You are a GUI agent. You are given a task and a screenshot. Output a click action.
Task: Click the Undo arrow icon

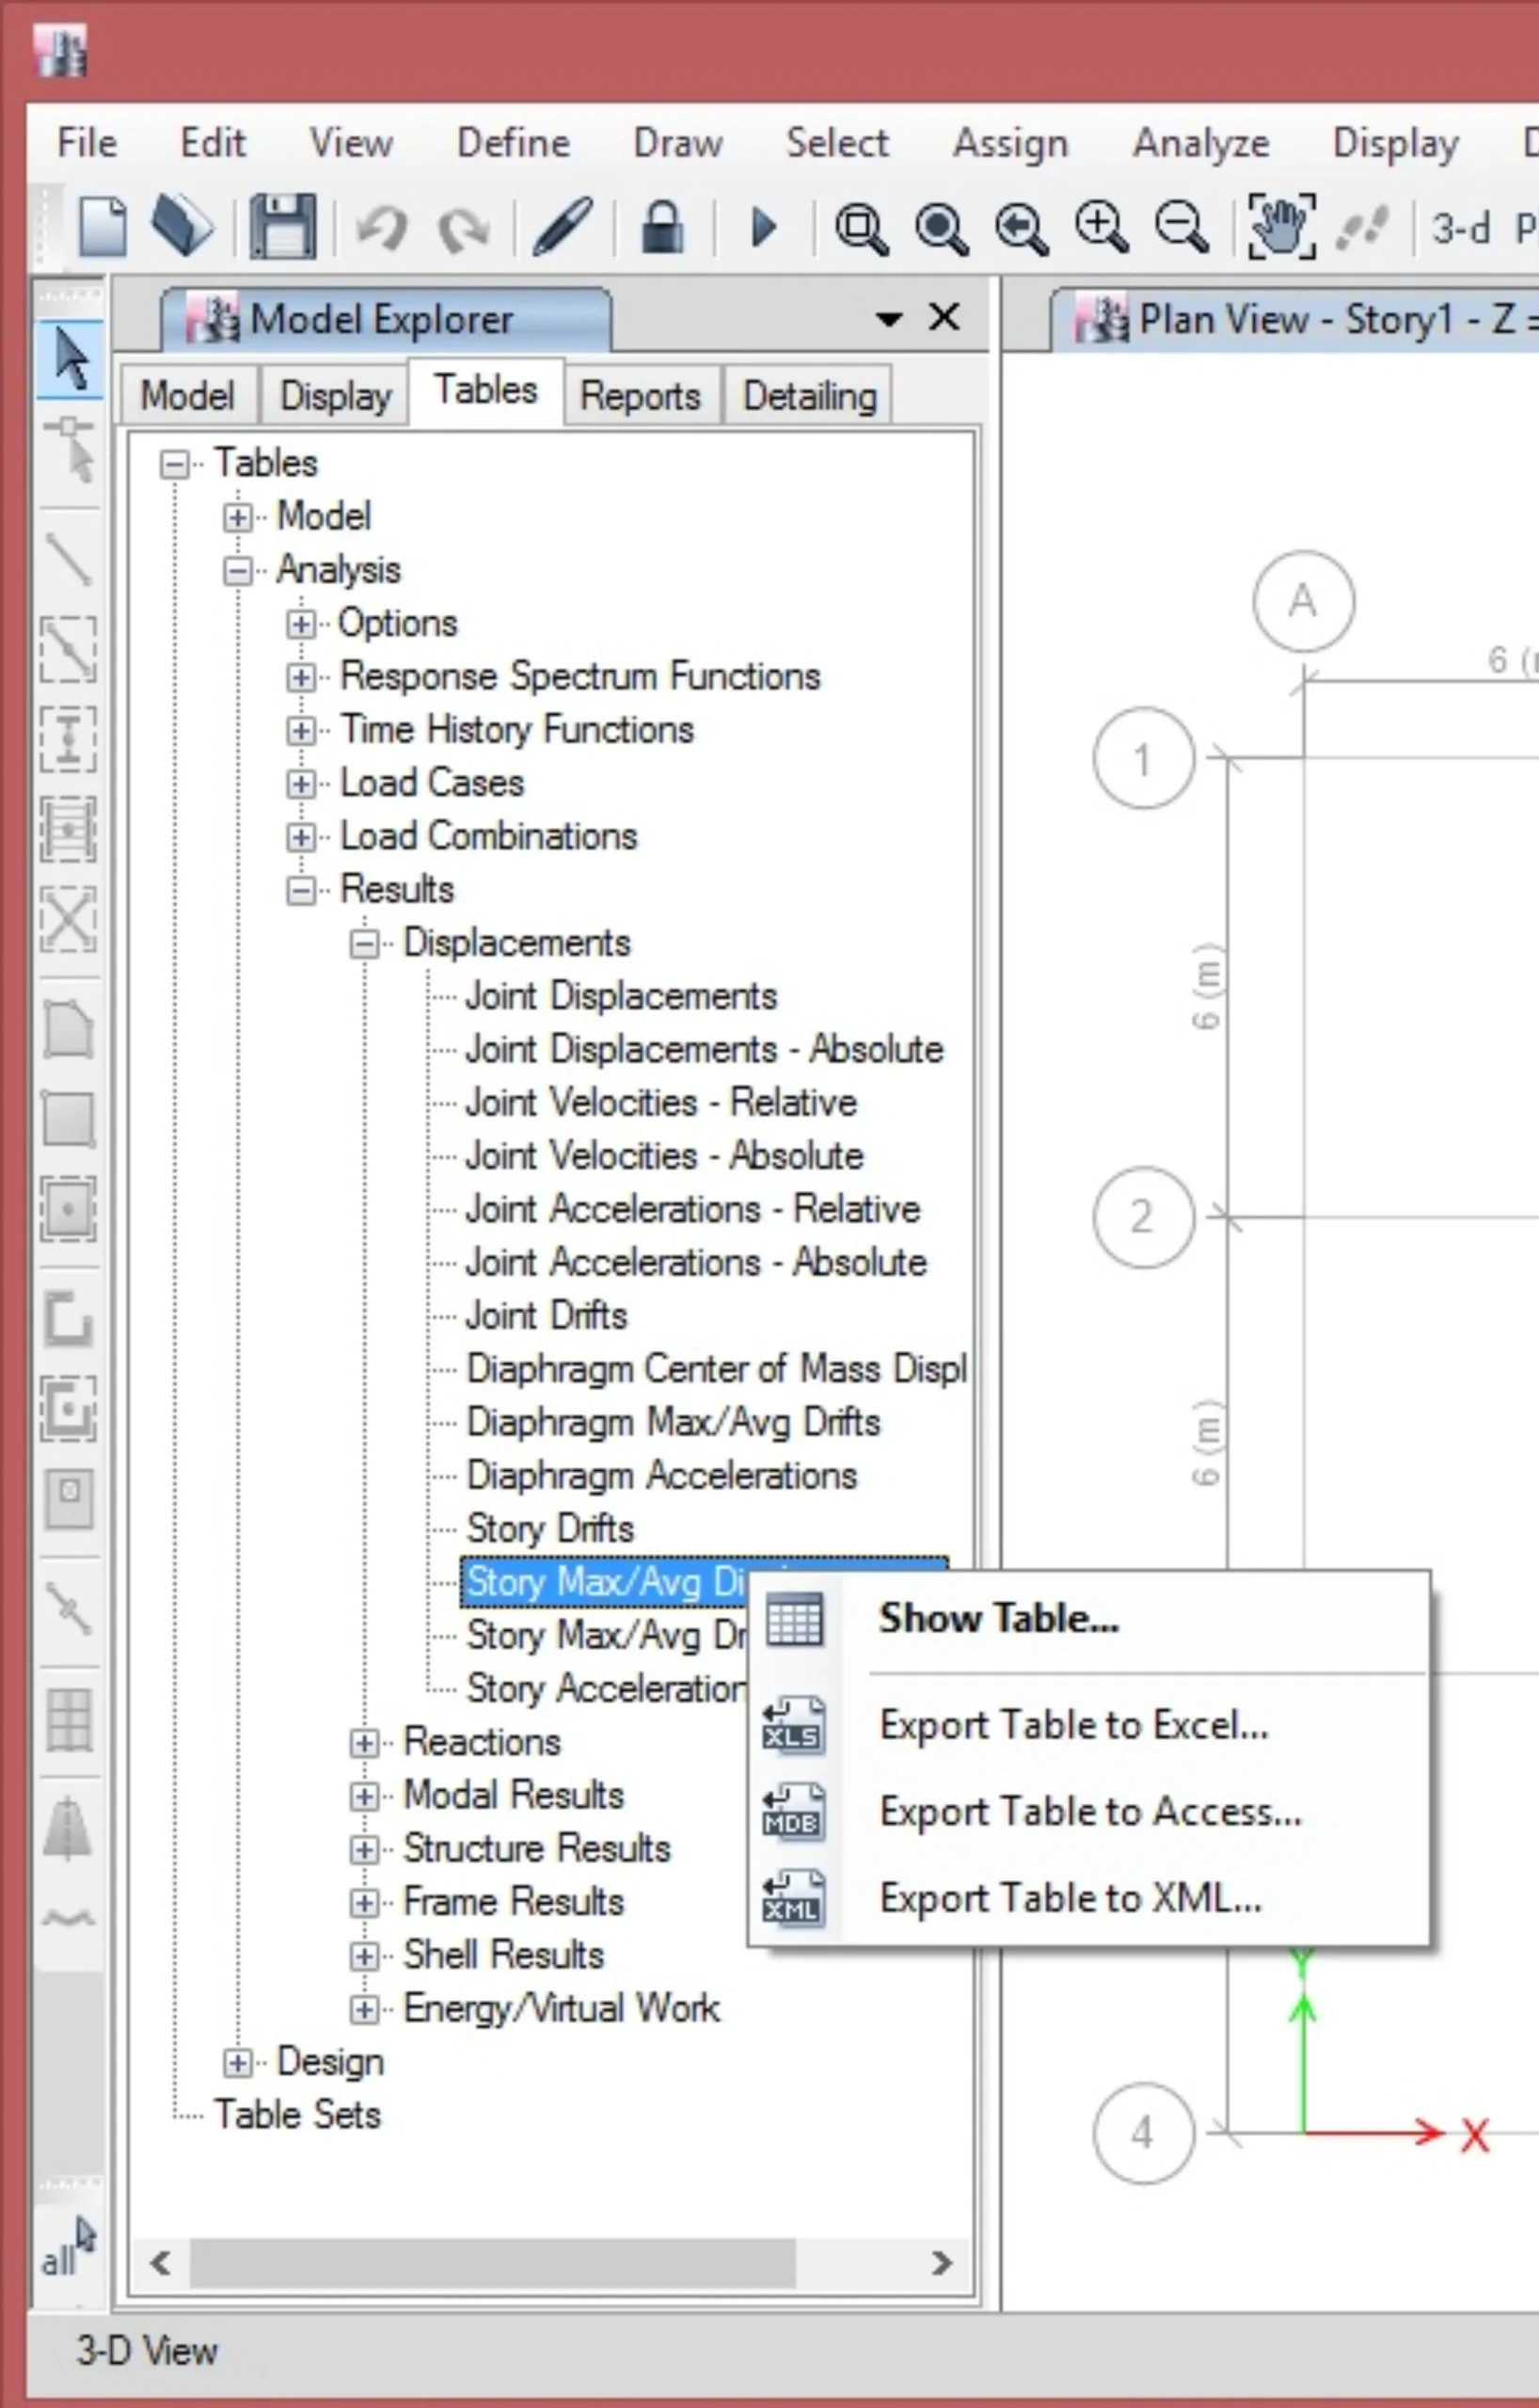pyautogui.click(x=382, y=227)
